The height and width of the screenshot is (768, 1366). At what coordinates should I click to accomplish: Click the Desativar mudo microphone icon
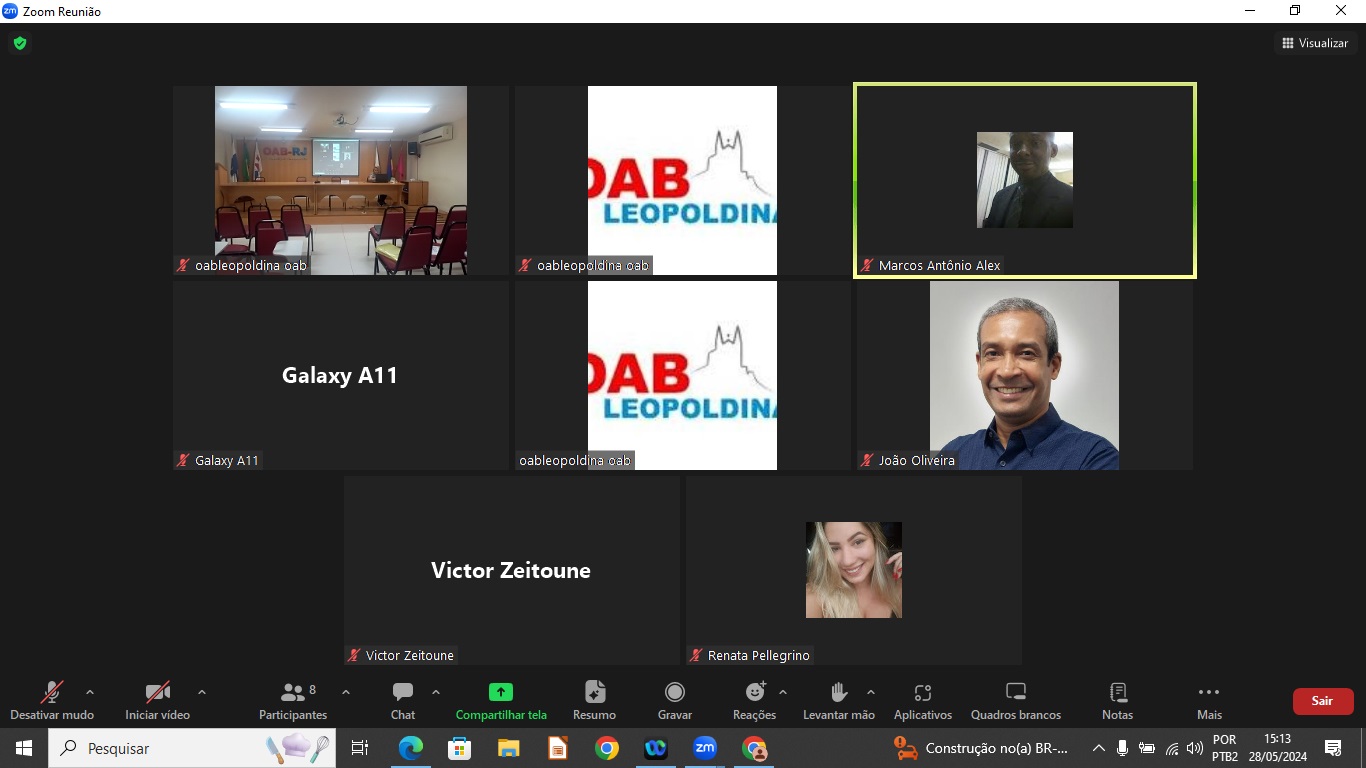[51, 692]
